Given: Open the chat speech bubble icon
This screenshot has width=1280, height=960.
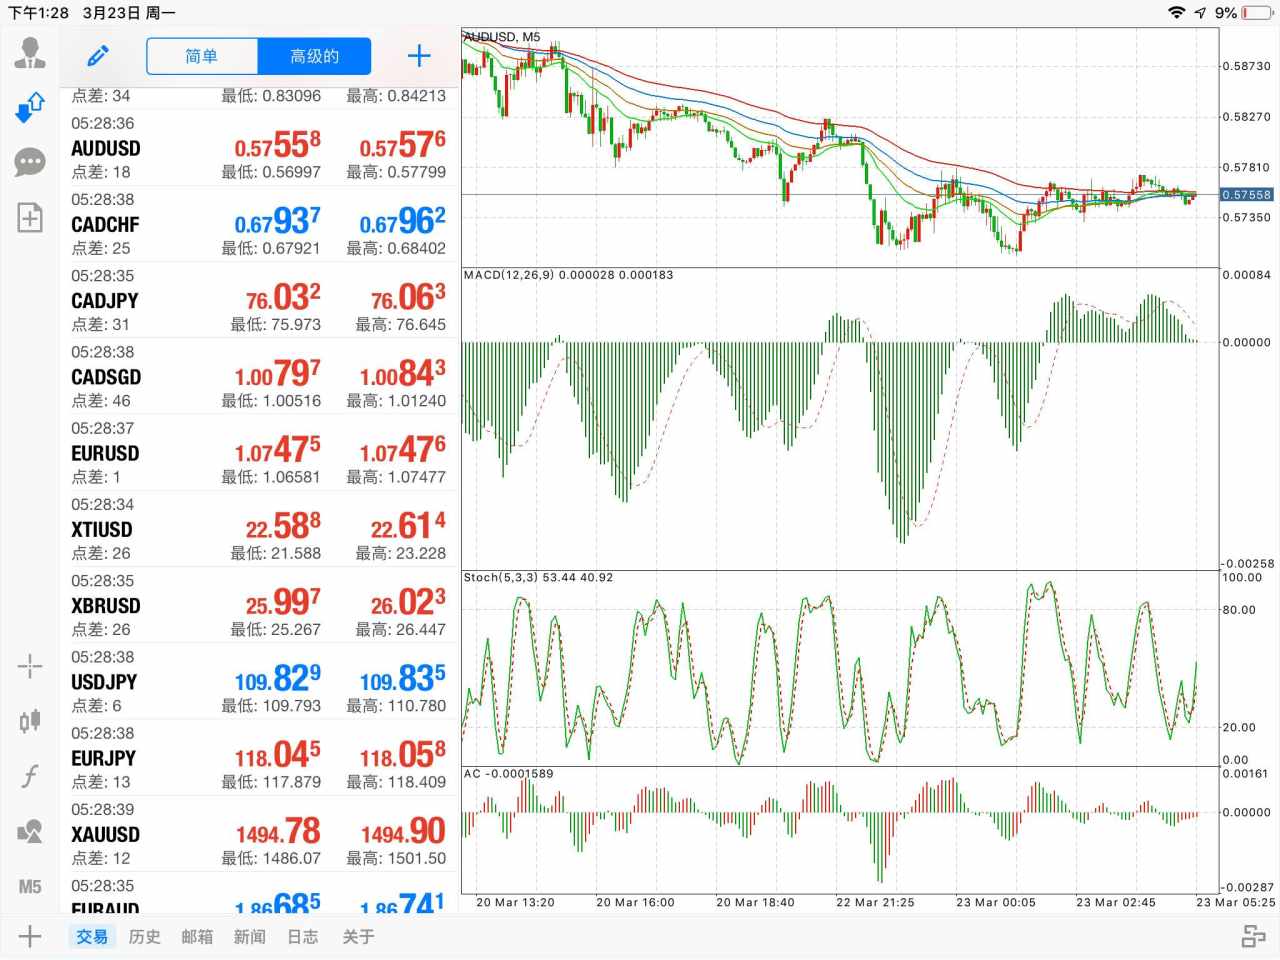Looking at the screenshot, I should [30, 162].
